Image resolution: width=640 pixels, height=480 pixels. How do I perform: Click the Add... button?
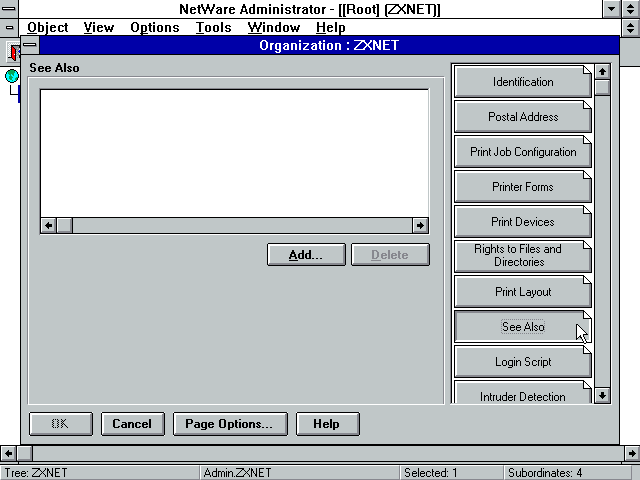coord(306,255)
